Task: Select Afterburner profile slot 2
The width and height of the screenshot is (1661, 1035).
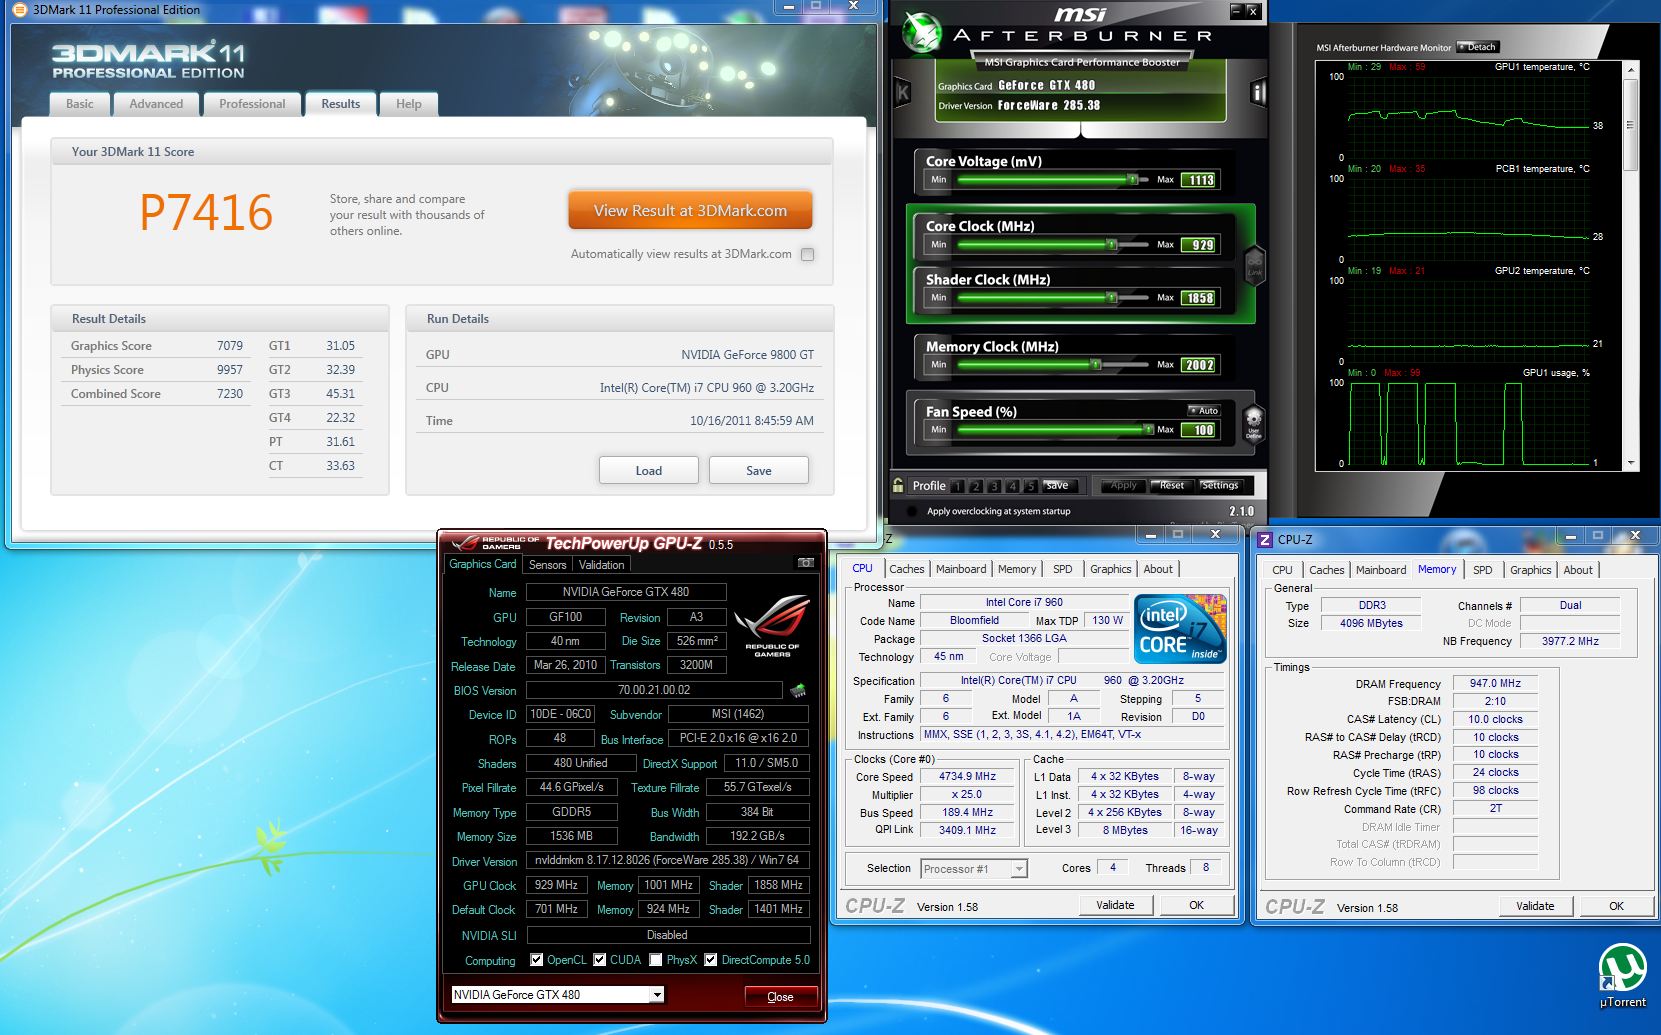Action: [976, 486]
